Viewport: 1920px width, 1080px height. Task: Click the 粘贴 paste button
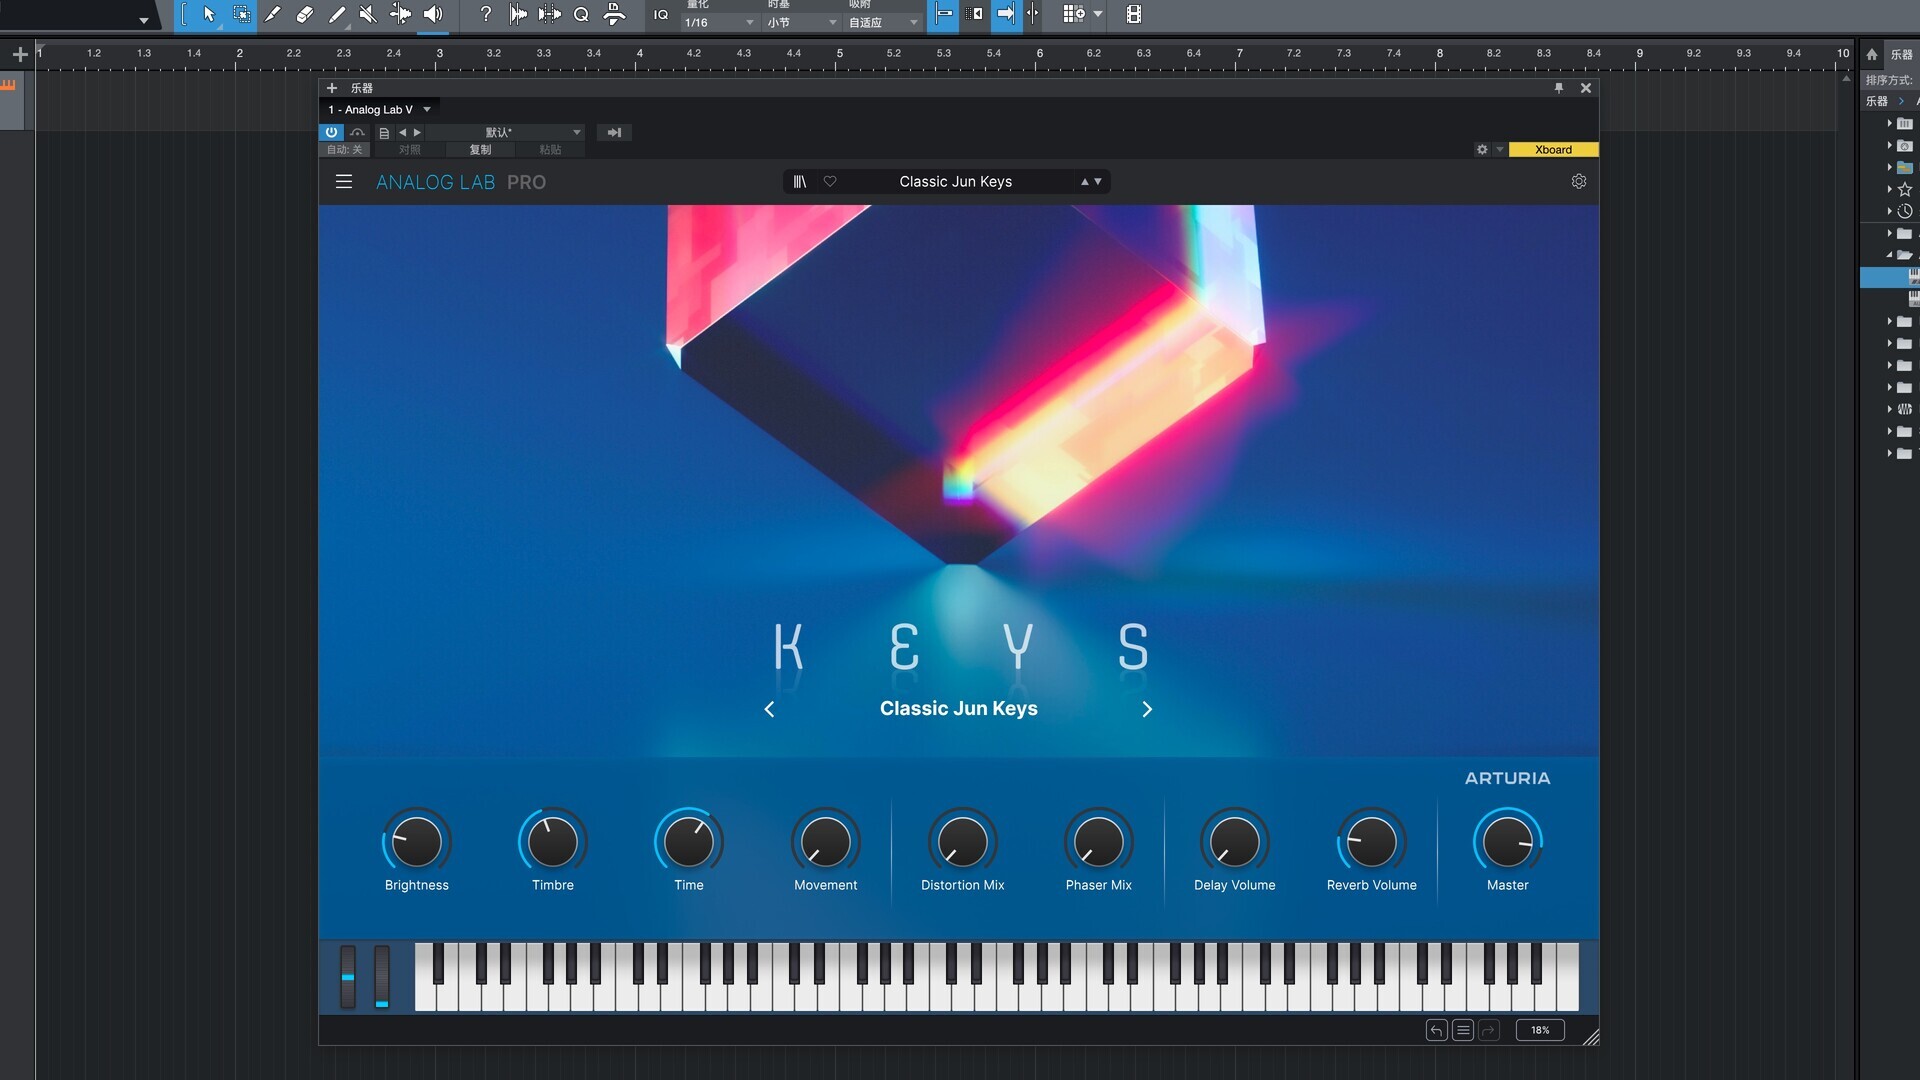point(550,150)
